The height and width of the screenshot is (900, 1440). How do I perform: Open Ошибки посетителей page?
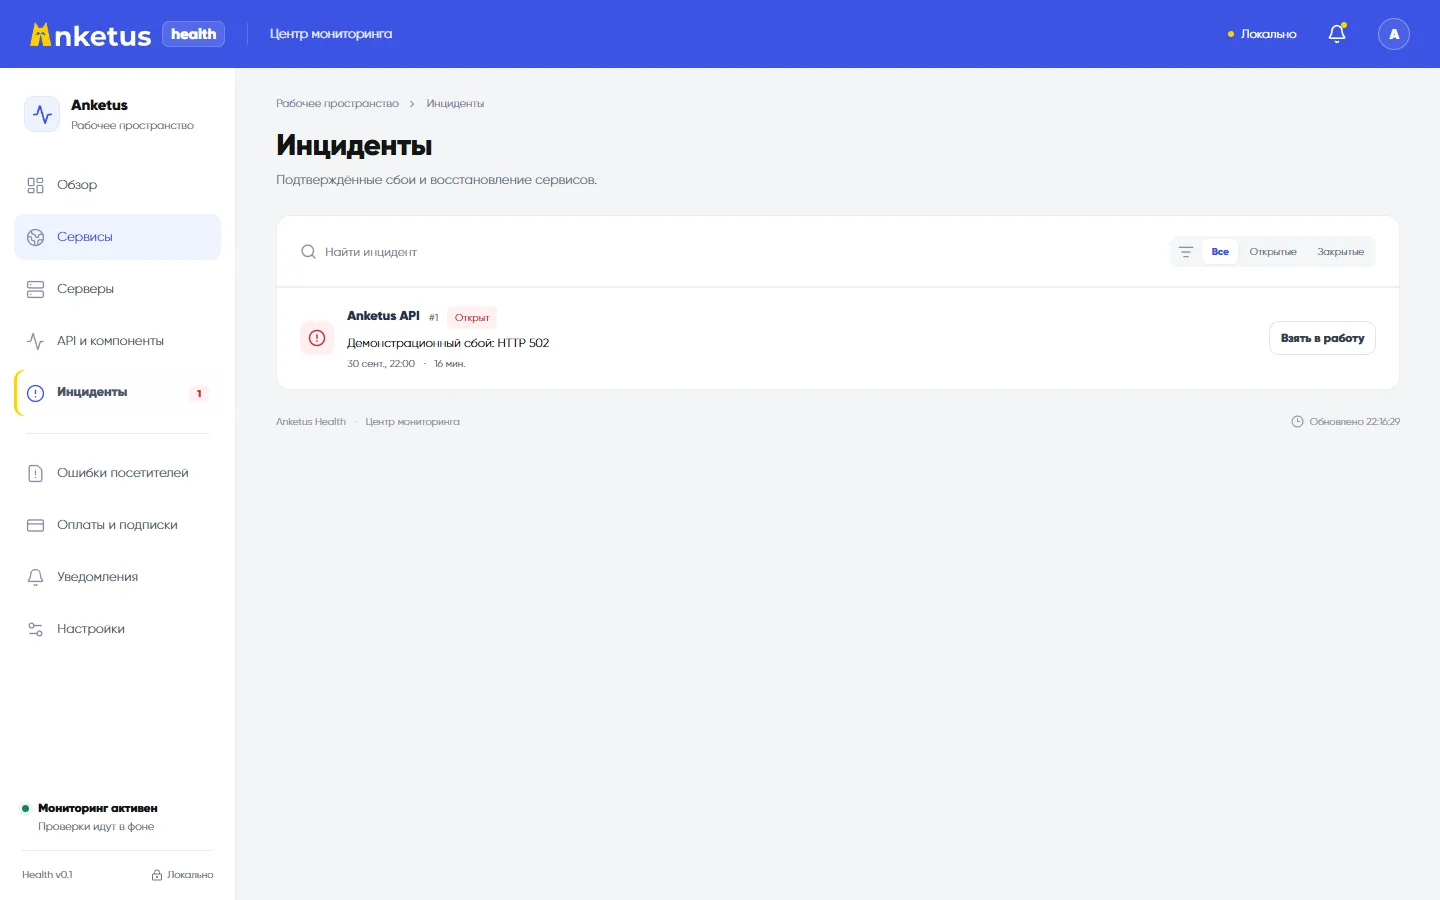117,473
